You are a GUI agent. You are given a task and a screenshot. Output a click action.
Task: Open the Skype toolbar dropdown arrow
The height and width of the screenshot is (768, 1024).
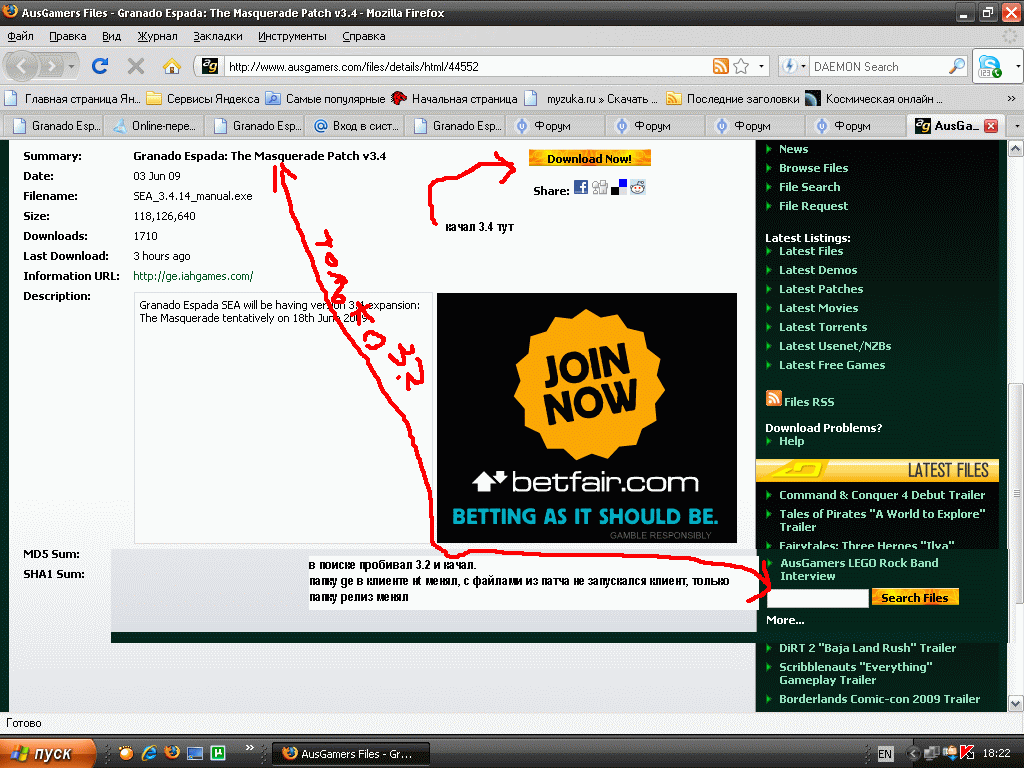click(x=1017, y=66)
